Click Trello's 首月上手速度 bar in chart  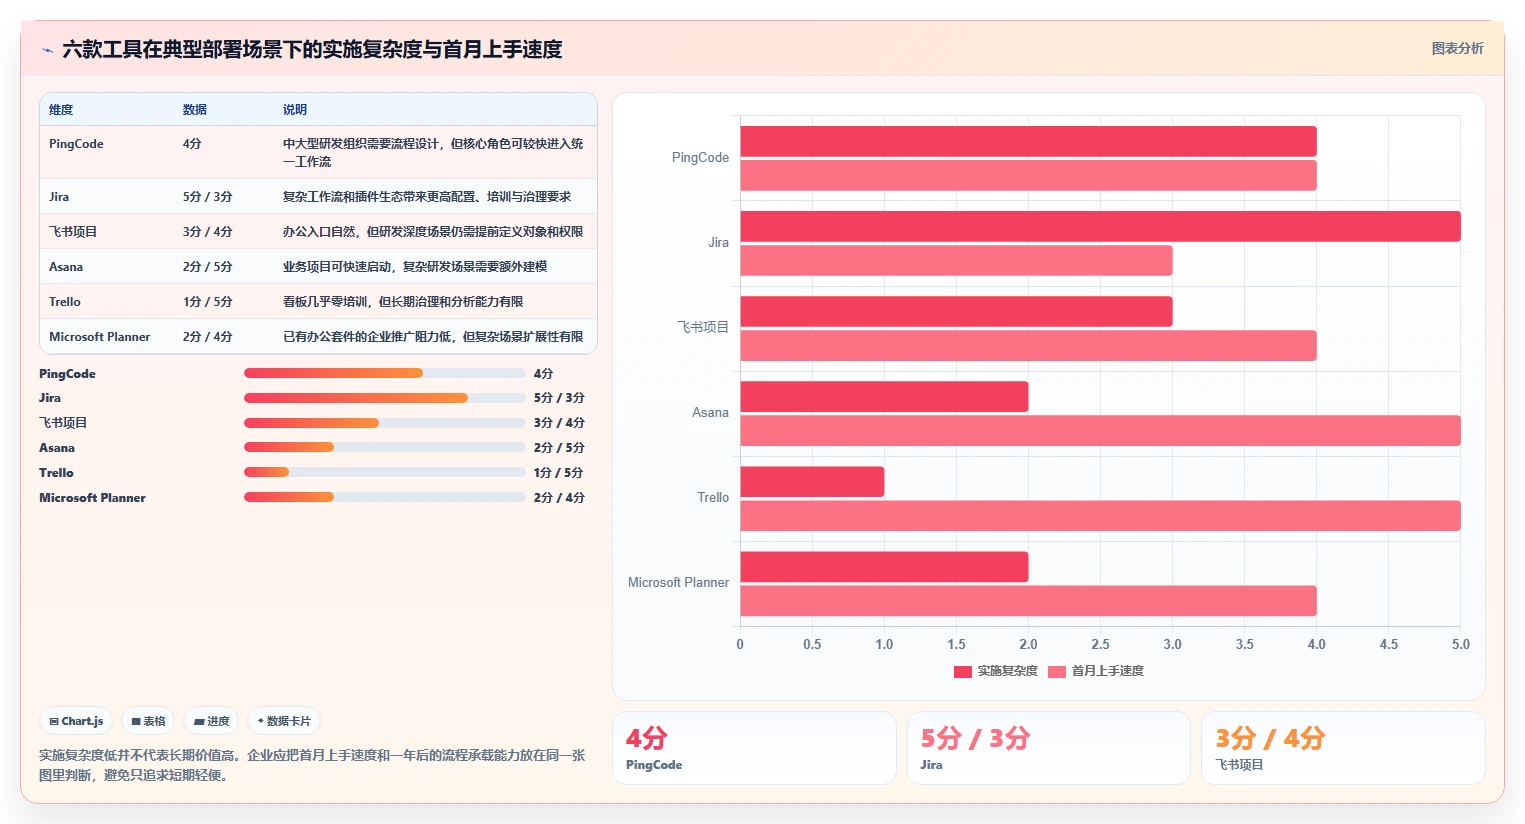(1100, 515)
